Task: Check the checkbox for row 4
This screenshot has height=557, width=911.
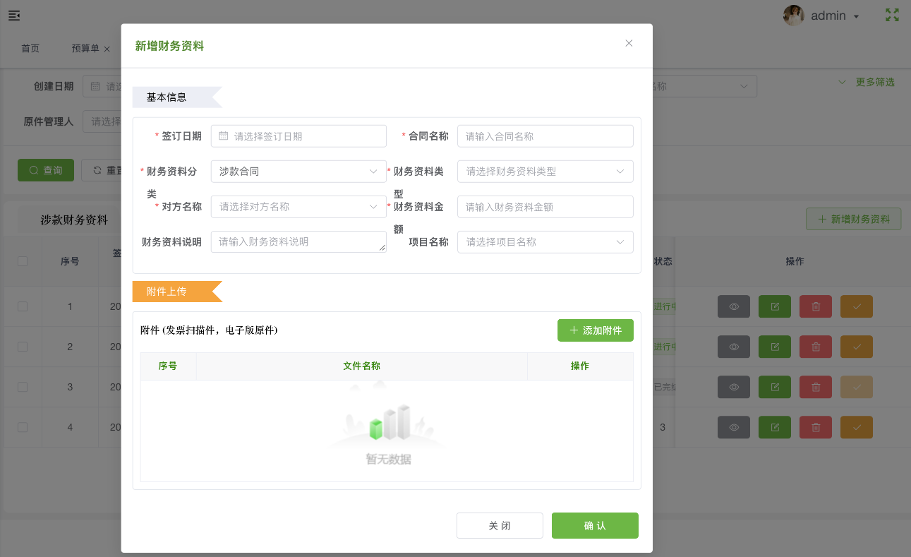Action: [23, 427]
